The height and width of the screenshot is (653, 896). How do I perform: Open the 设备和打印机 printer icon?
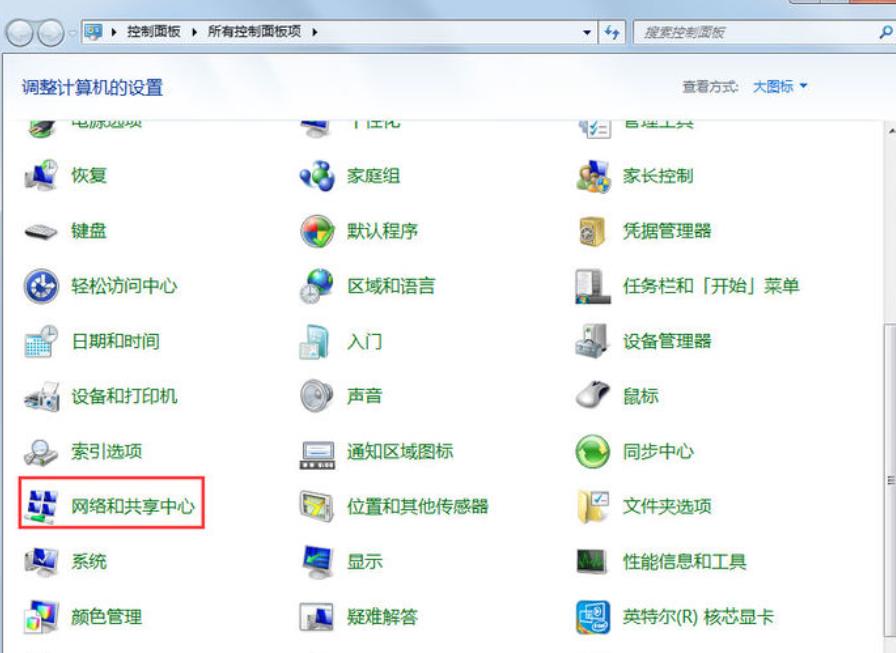pos(42,396)
